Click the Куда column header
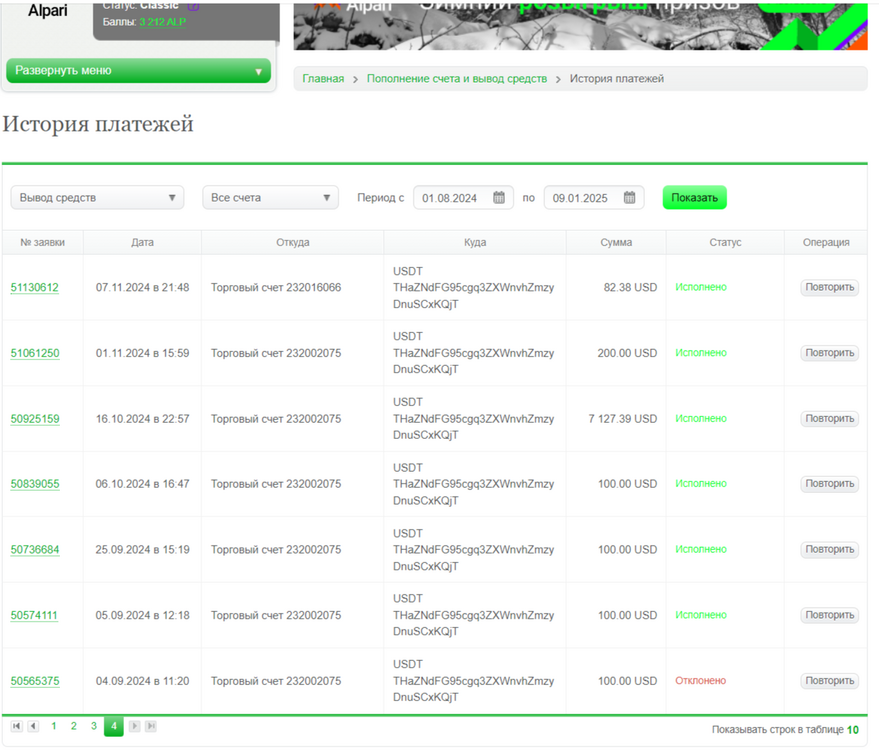 coord(475,242)
